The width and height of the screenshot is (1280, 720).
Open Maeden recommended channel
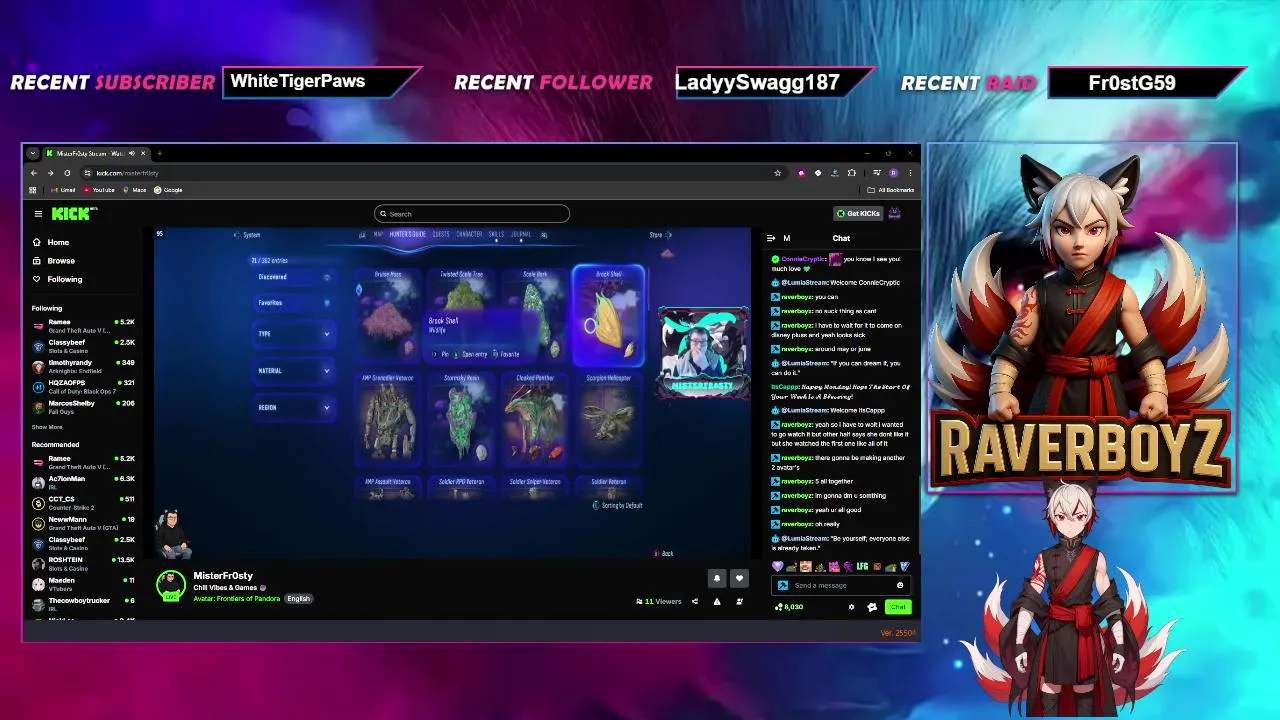84,583
